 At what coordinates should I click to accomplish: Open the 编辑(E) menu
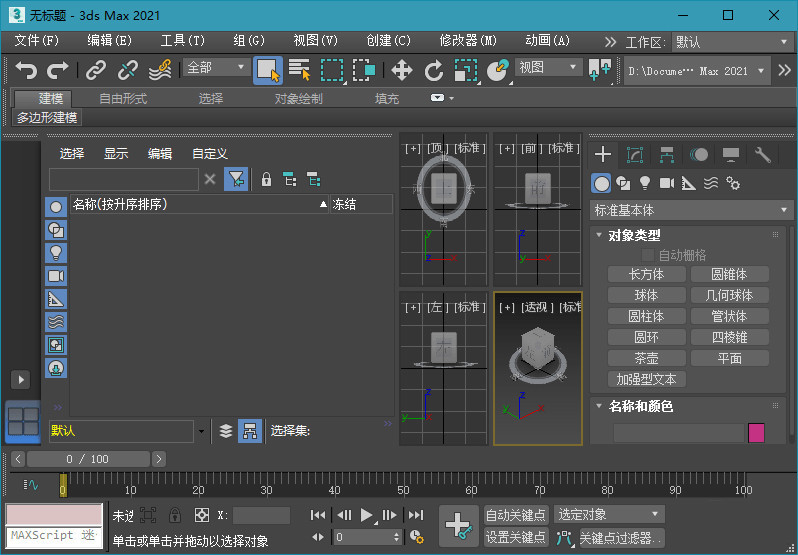[109, 41]
